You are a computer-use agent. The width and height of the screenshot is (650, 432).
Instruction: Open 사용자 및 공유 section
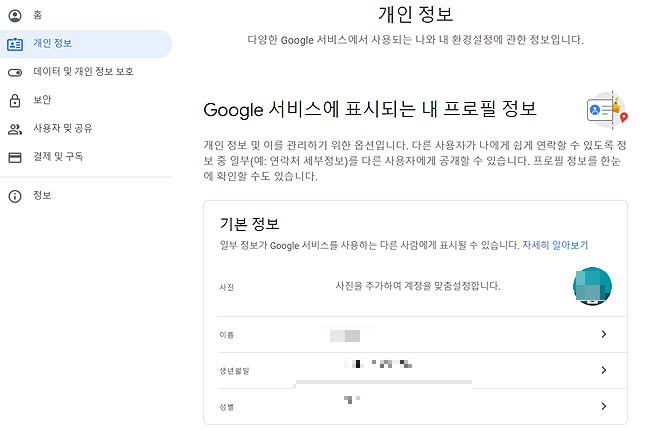86,128
